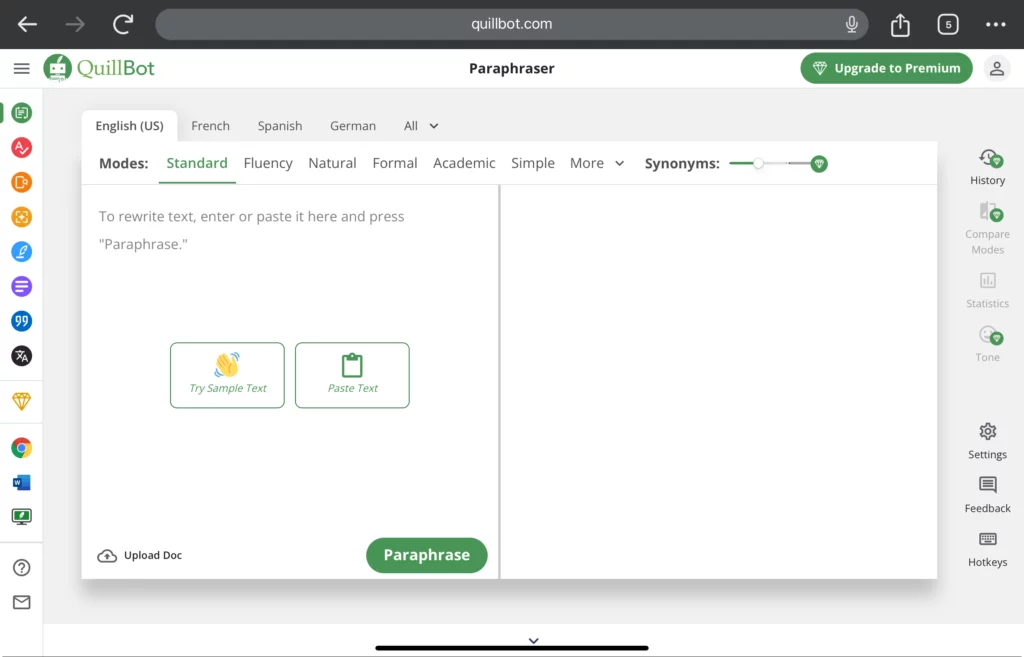This screenshot has width=1024, height=657.
Task: Open paraphraser Settings gear
Action: (987, 441)
